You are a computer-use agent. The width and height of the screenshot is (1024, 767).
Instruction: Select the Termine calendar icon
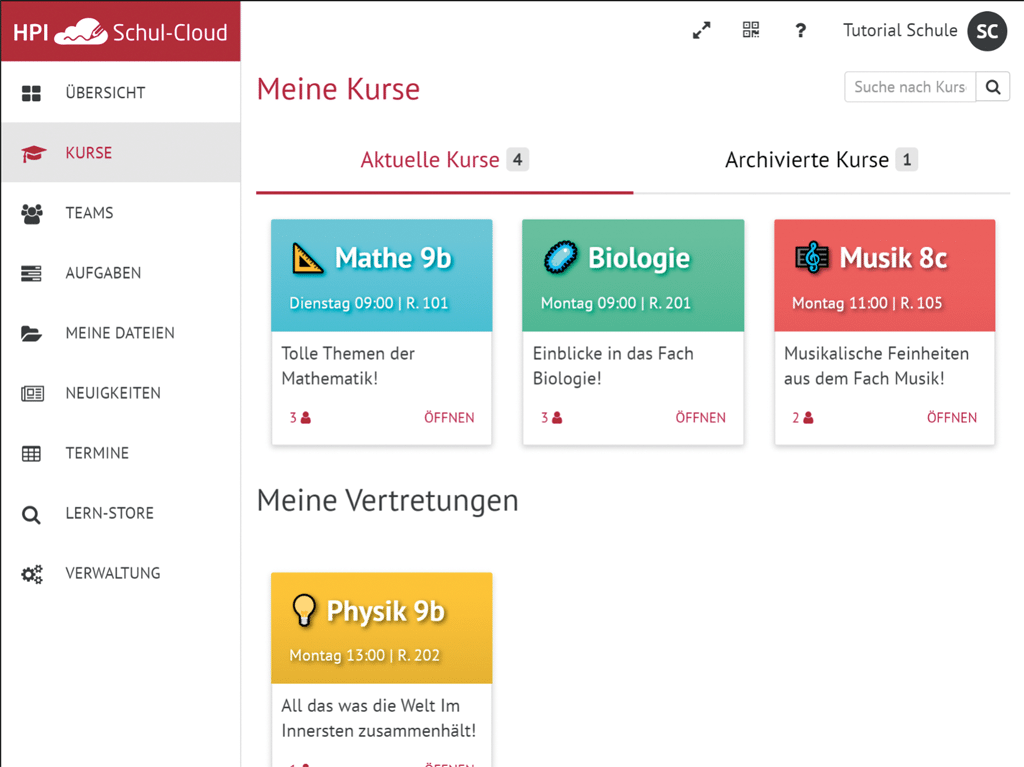[33, 452]
